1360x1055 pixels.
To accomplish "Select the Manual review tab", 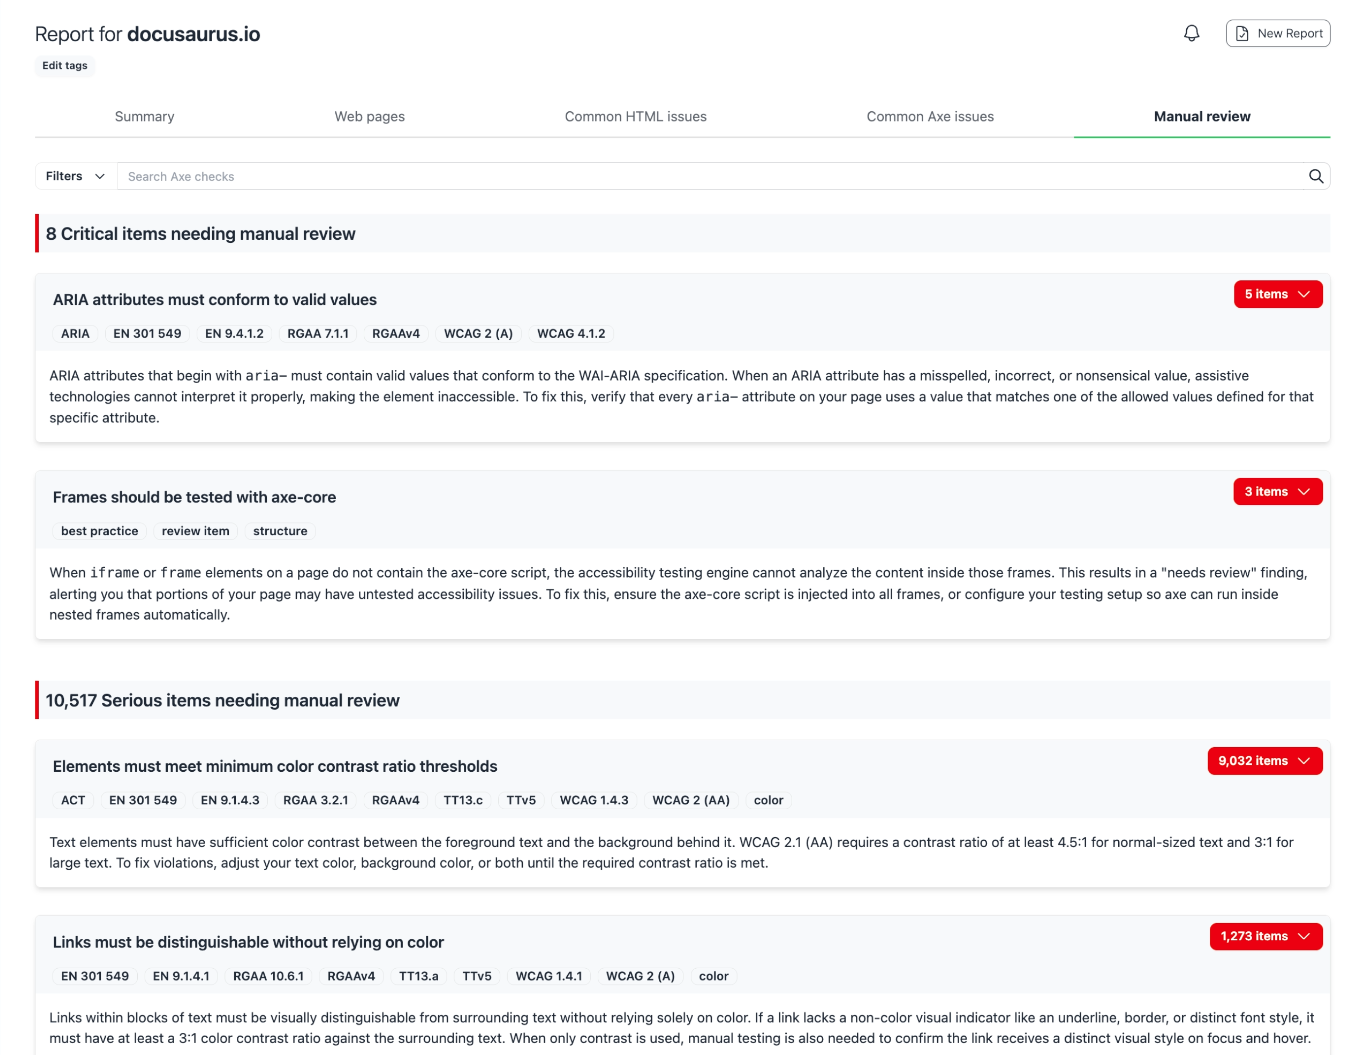I will (1202, 117).
